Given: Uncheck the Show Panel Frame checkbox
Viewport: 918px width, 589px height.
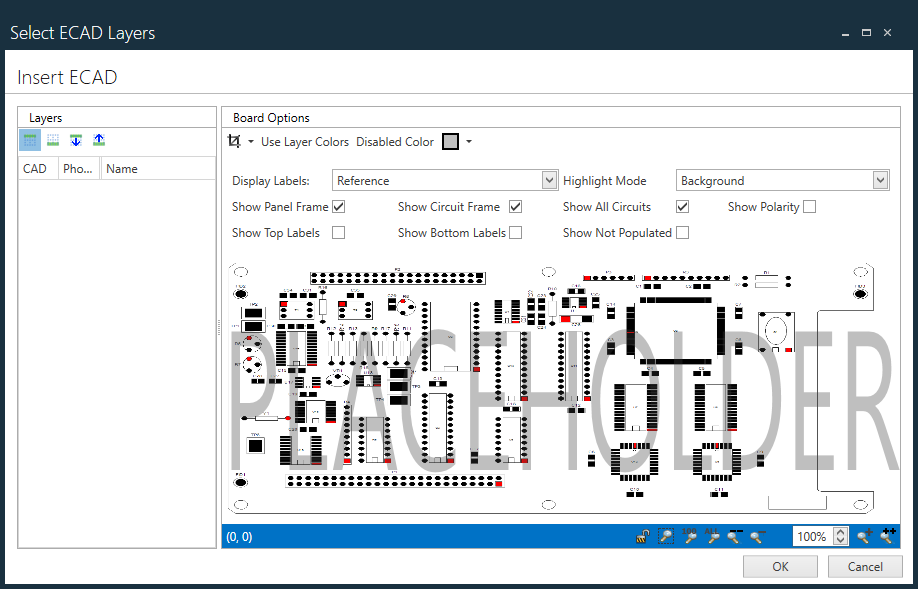Looking at the screenshot, I should tap(338, 206).
